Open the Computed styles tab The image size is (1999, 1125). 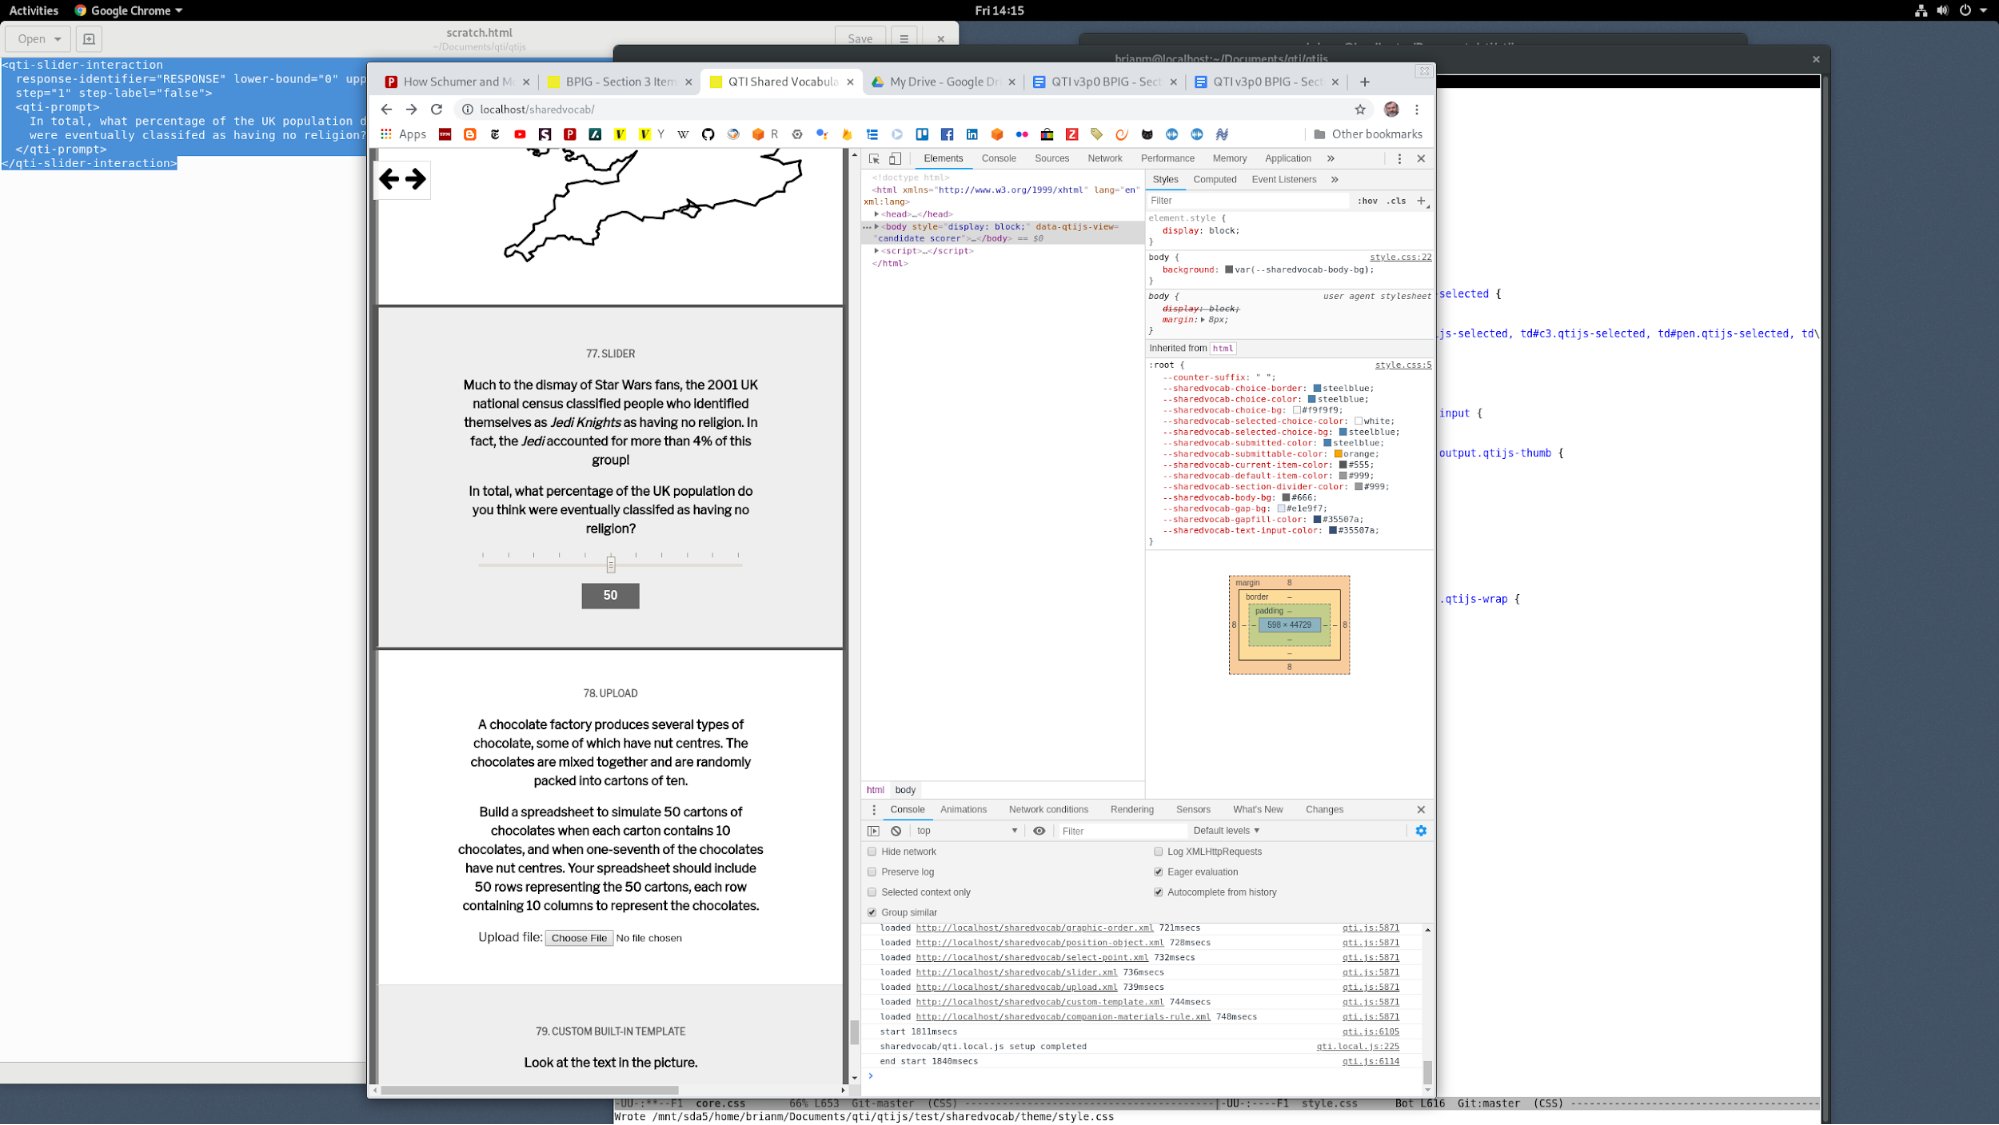click(x=1214, y=180)
